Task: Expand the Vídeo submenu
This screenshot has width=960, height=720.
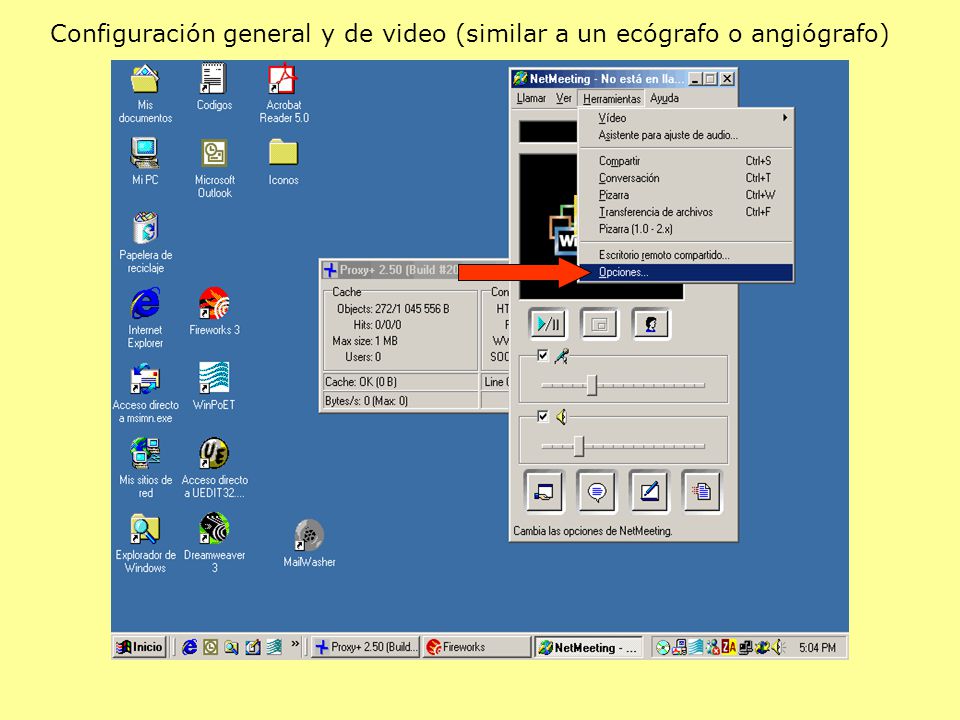Action: pyautogui.click(x=686, y=118)
